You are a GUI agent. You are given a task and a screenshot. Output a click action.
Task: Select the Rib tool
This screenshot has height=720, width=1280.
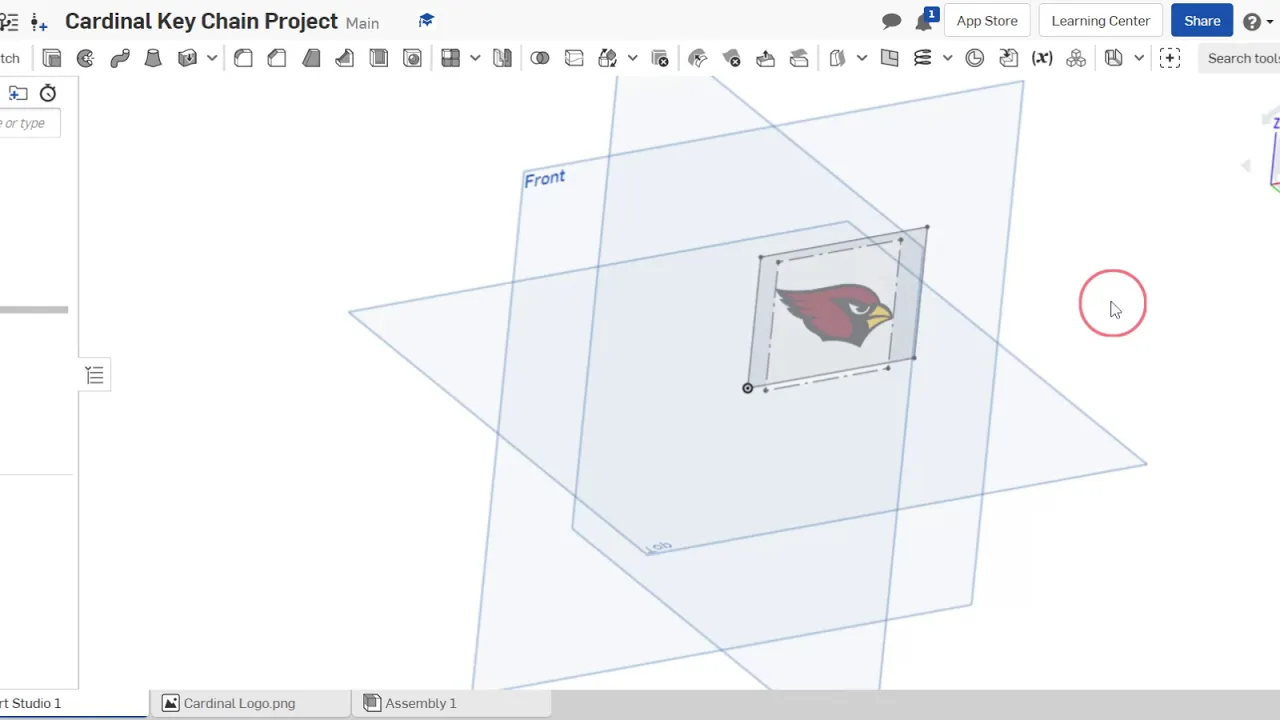click(x=345, y=58)
